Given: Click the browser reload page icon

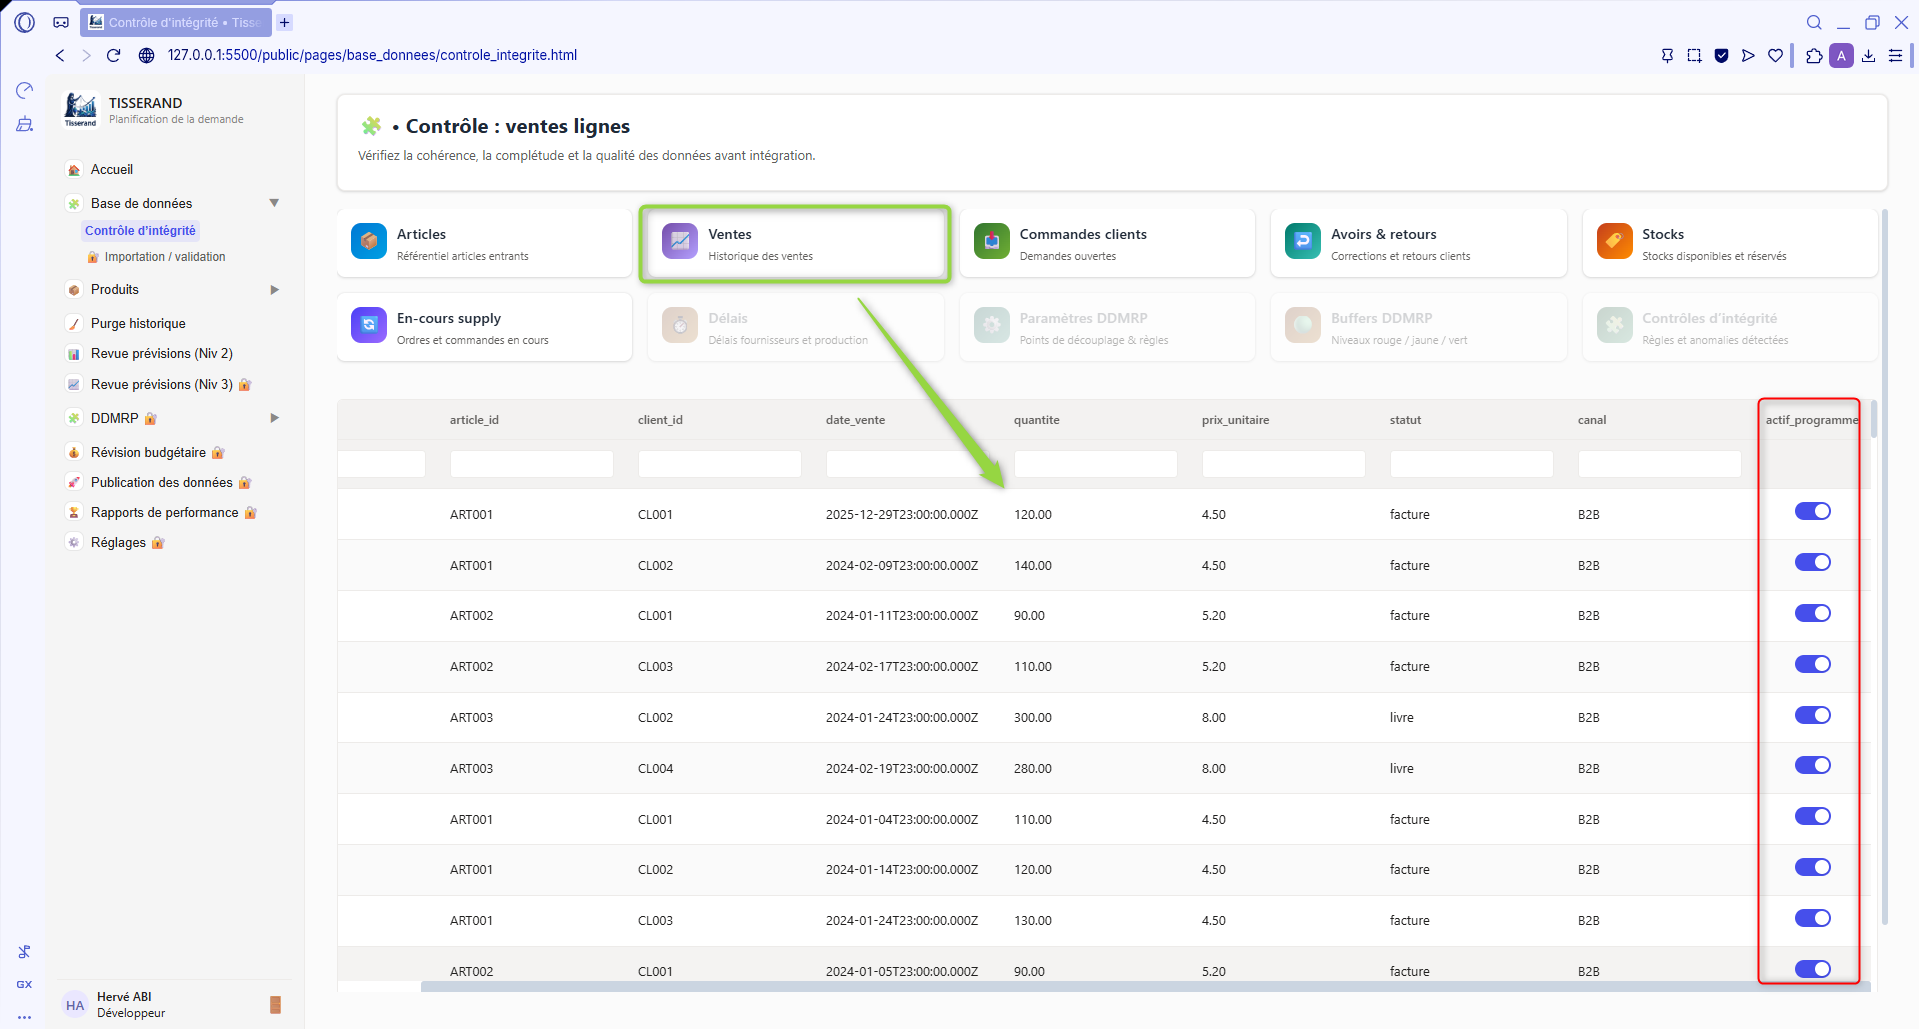Looking at the screenshot, I should coord(114,55).
